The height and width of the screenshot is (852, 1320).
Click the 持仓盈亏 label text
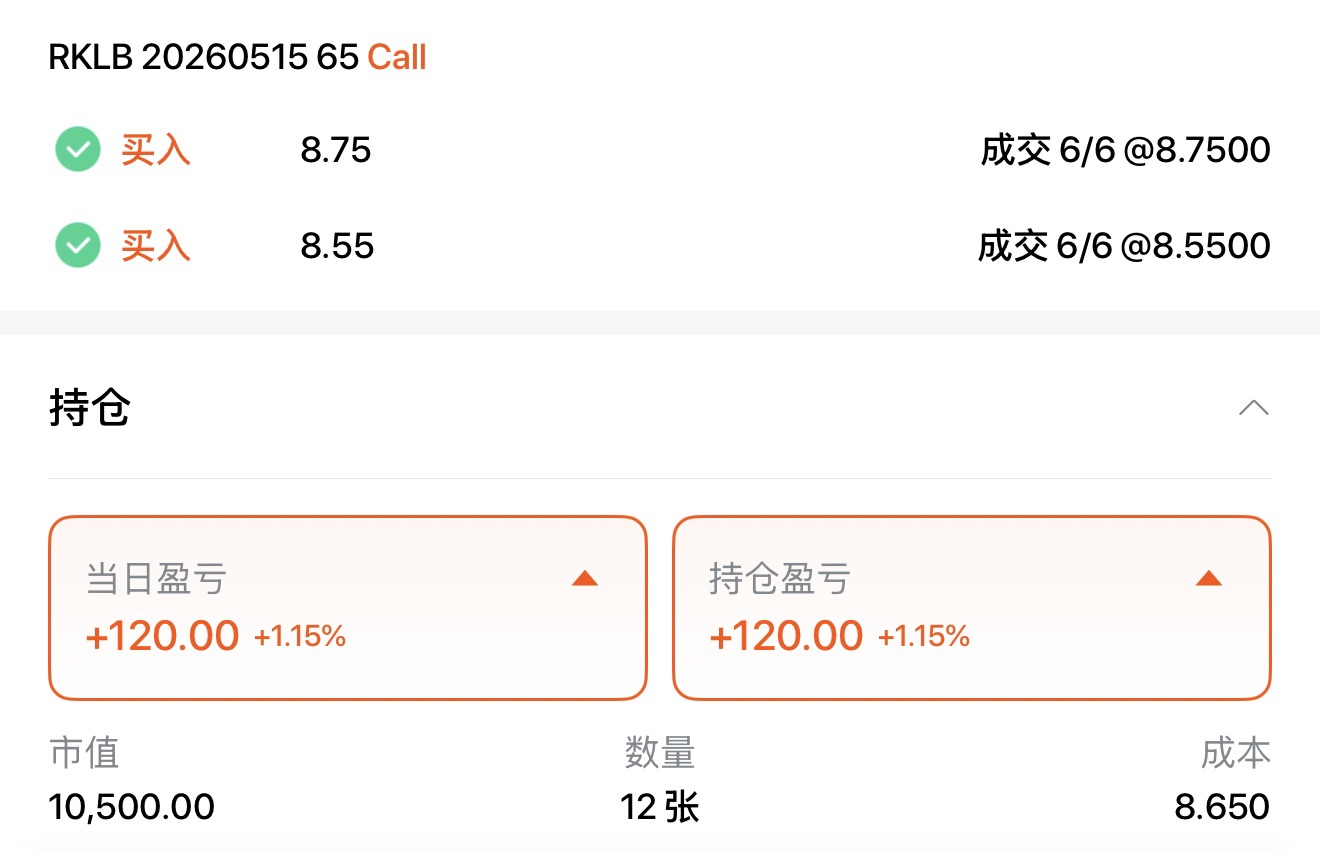point(780,579)
